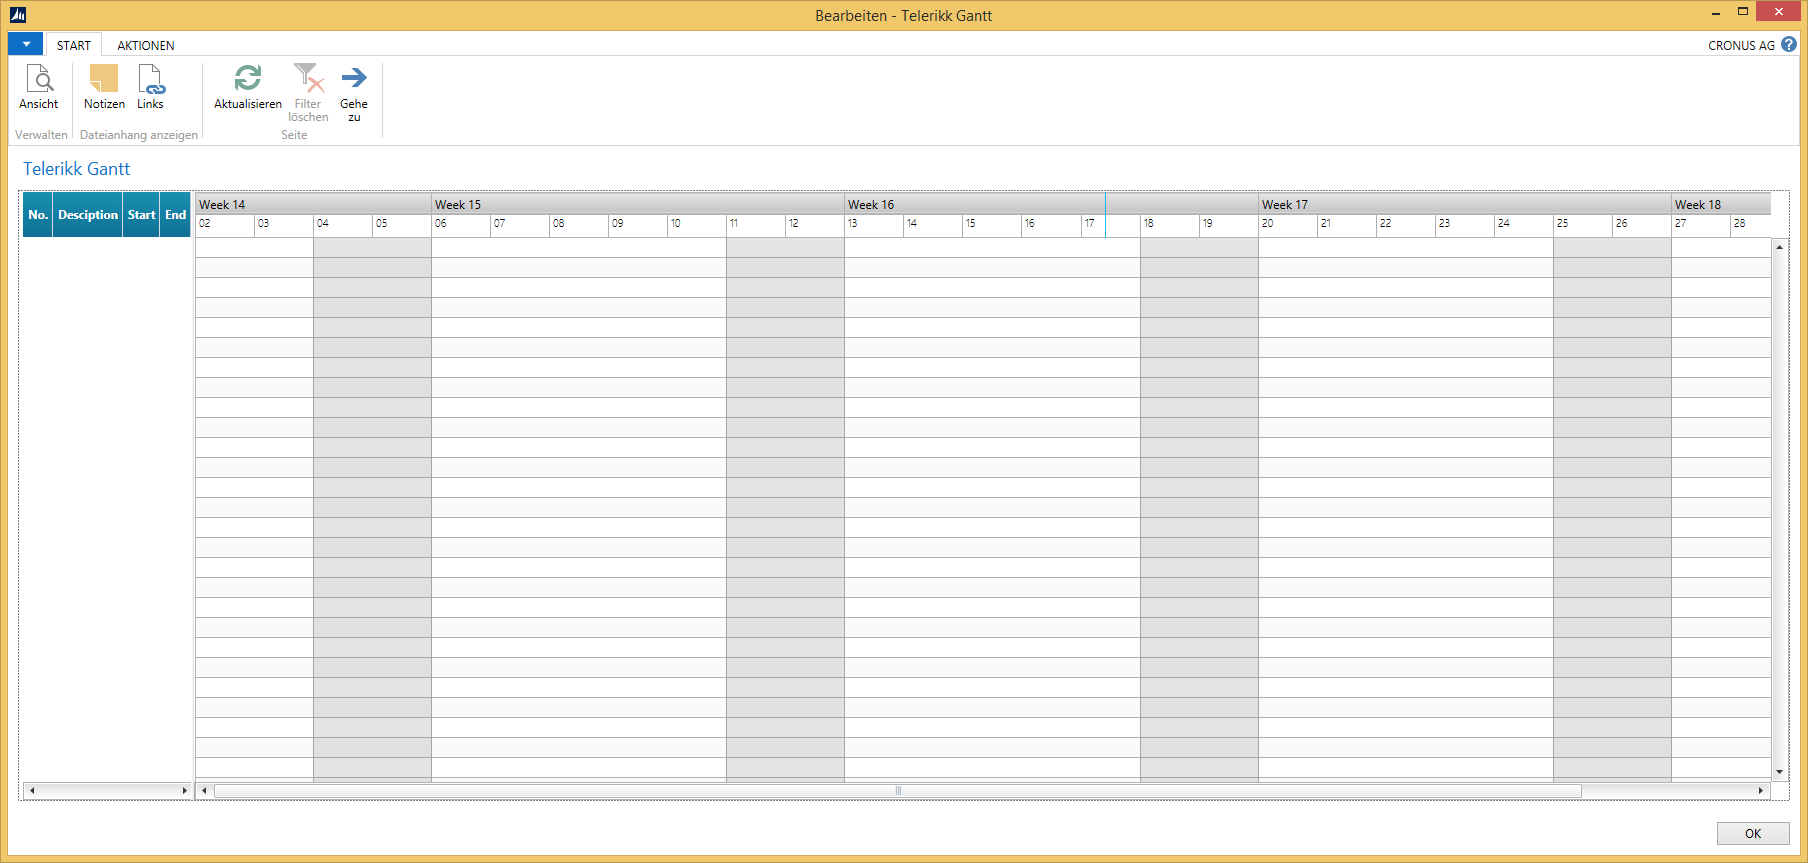
Task: Select day 24 in timeline header
Action: [1524, 225]
